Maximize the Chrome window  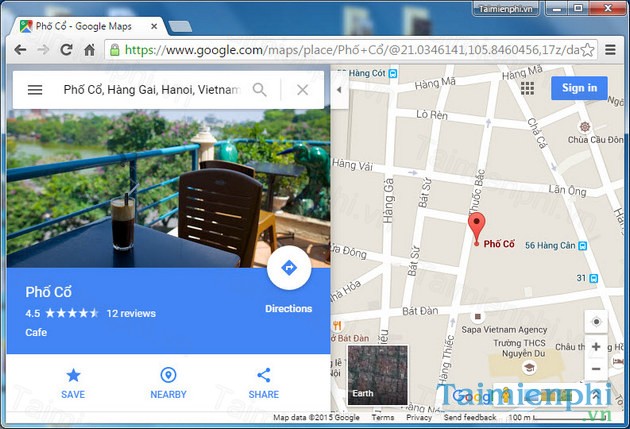coord(578,8)
